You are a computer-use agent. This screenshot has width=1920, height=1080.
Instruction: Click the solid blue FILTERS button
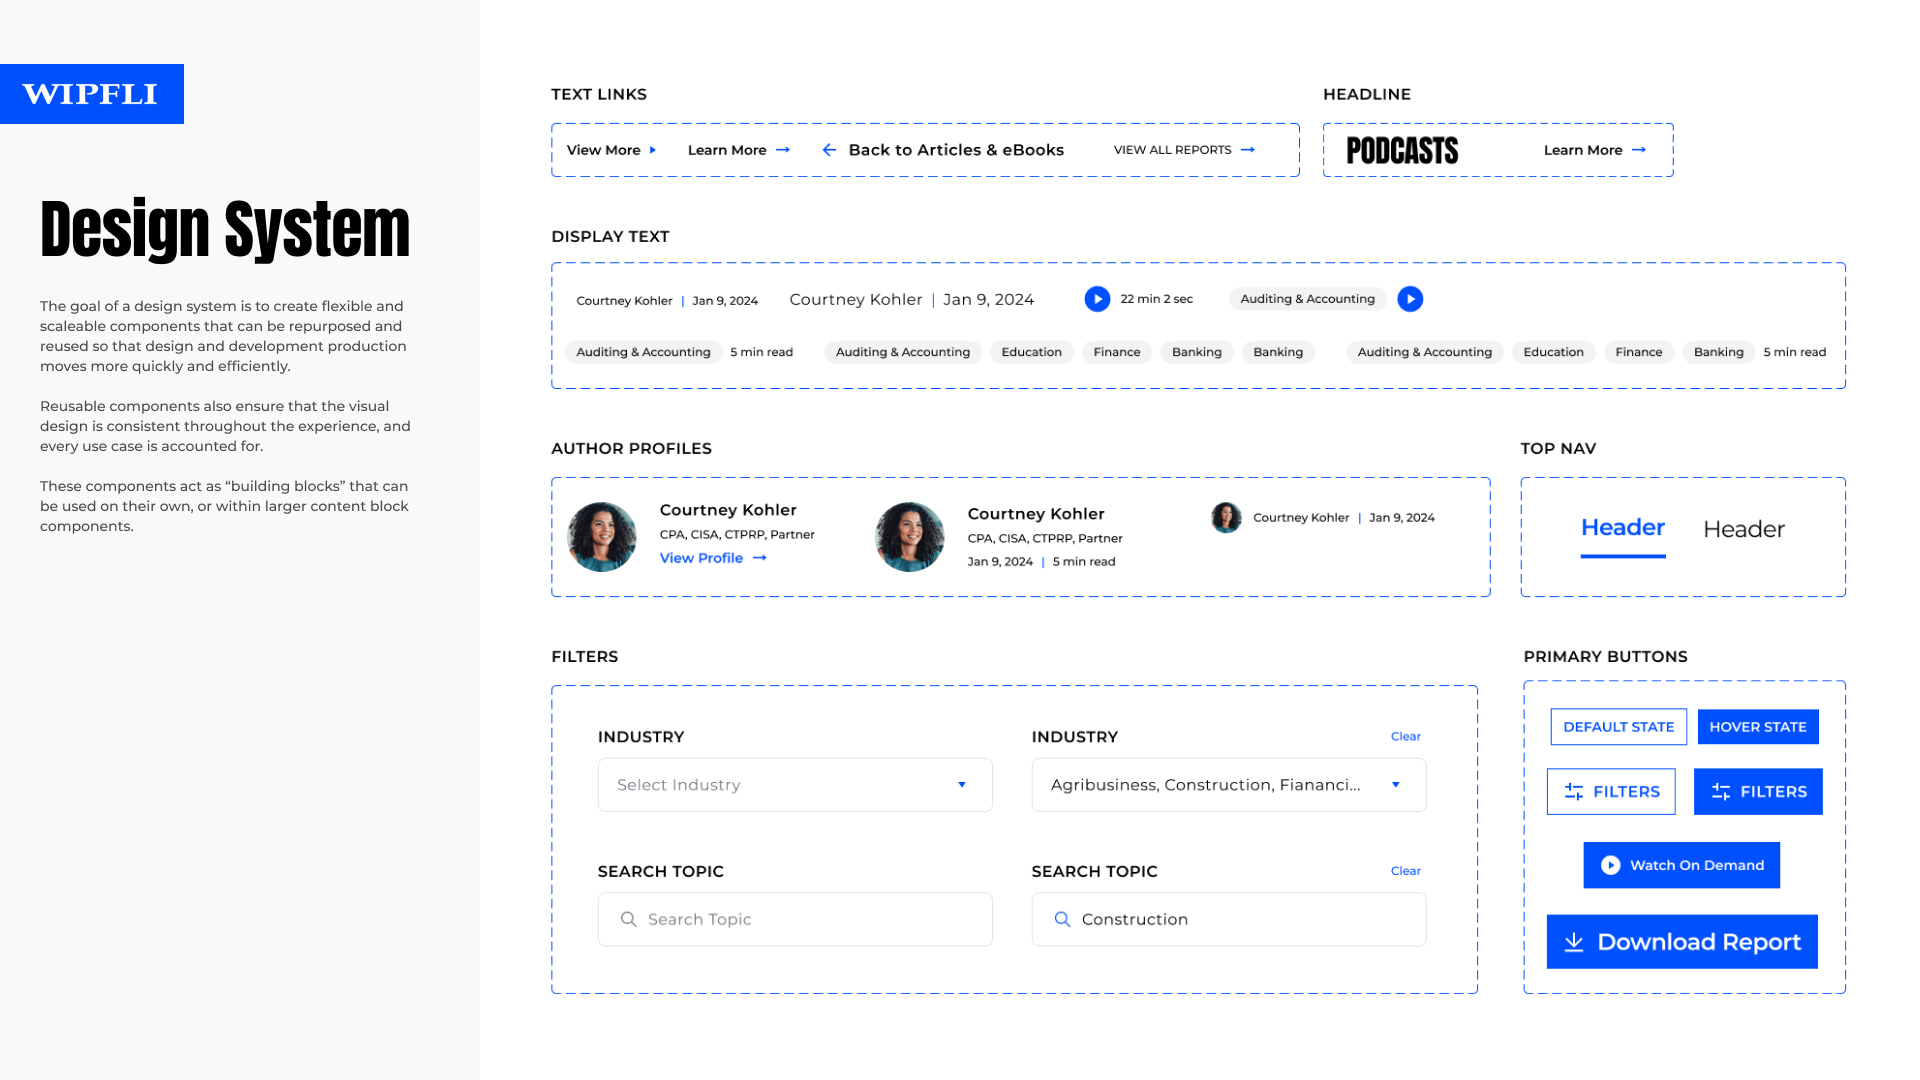pyautogui.click(x=1757, y=792)
